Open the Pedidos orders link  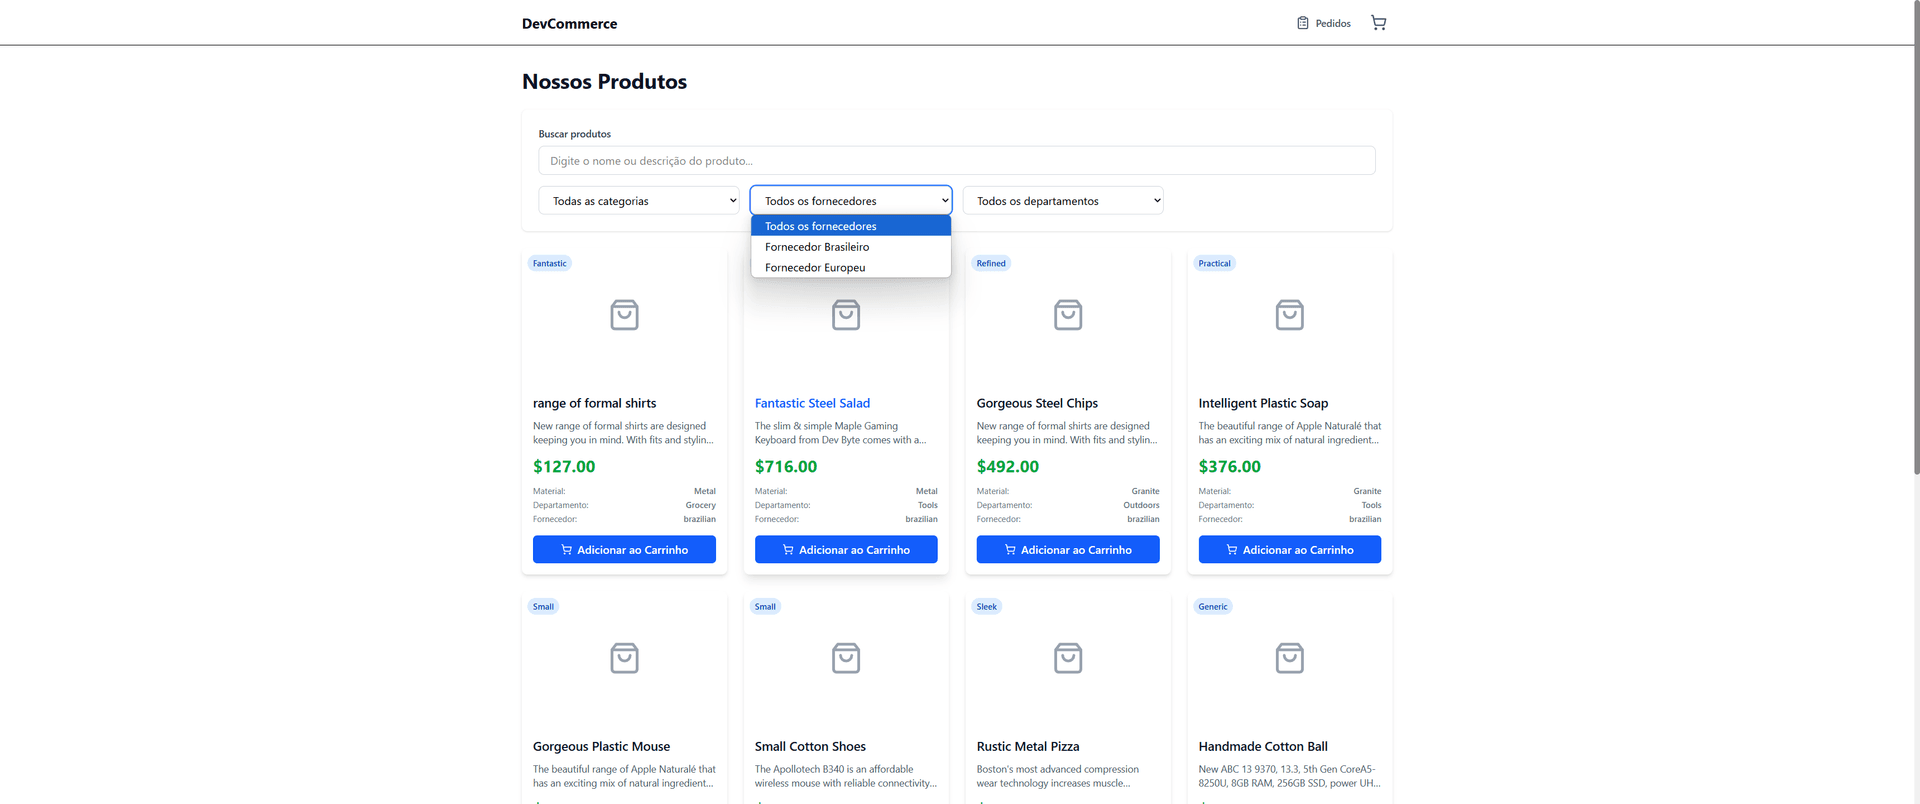pyautogui.click(x=1324, y=23)
